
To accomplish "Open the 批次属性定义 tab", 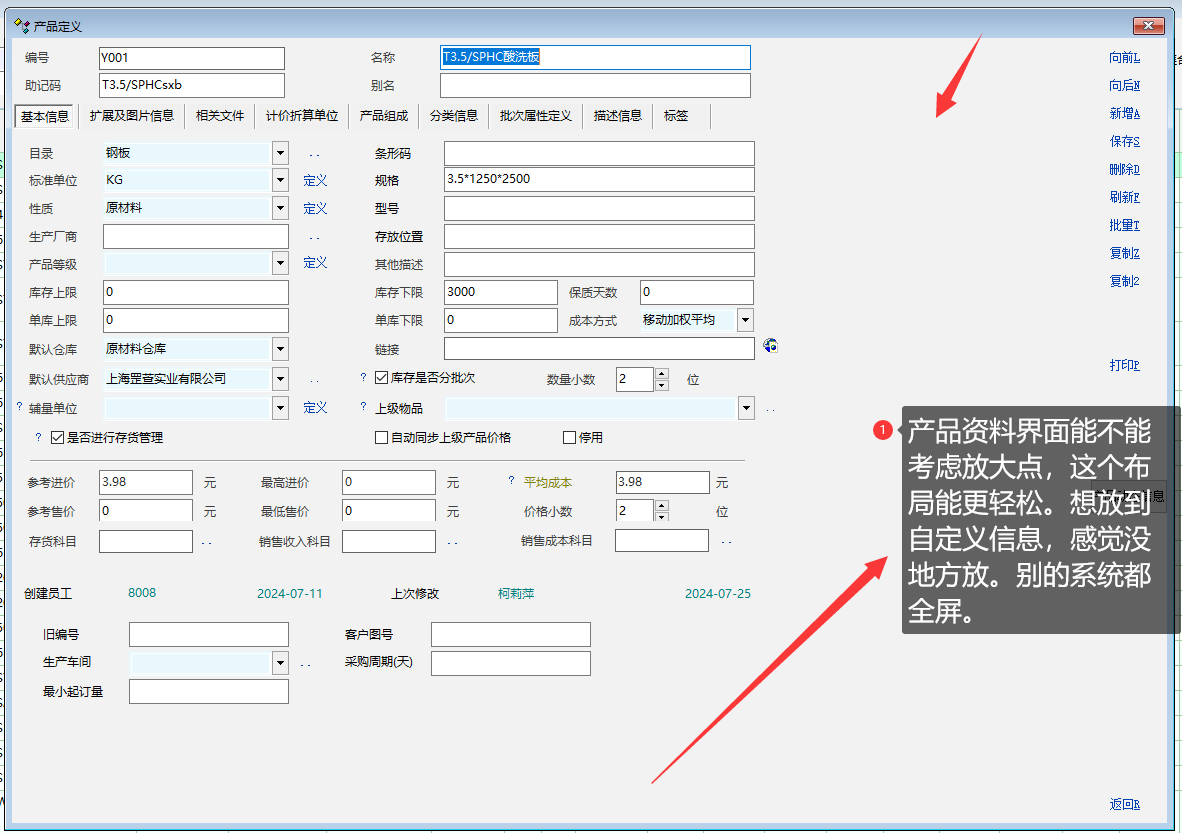I will click(536, 116).
